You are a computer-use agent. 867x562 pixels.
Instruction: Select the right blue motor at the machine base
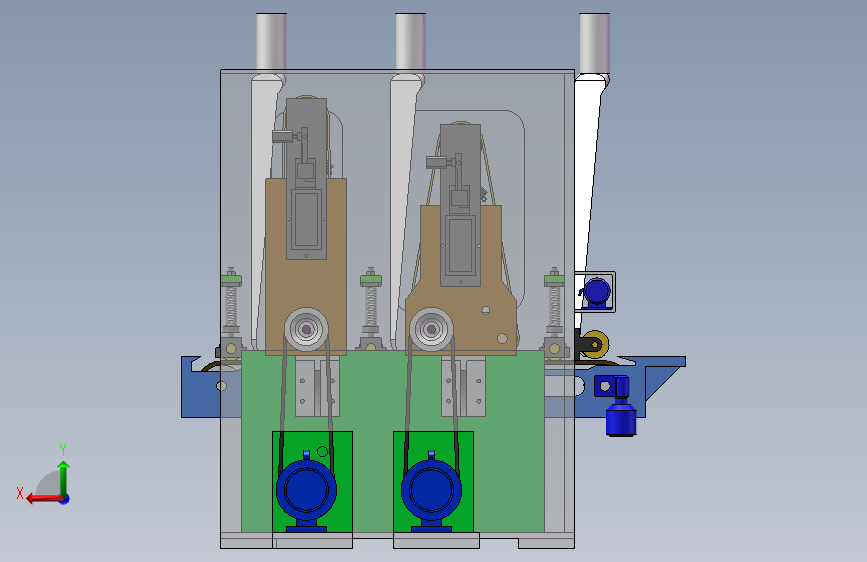431,491
